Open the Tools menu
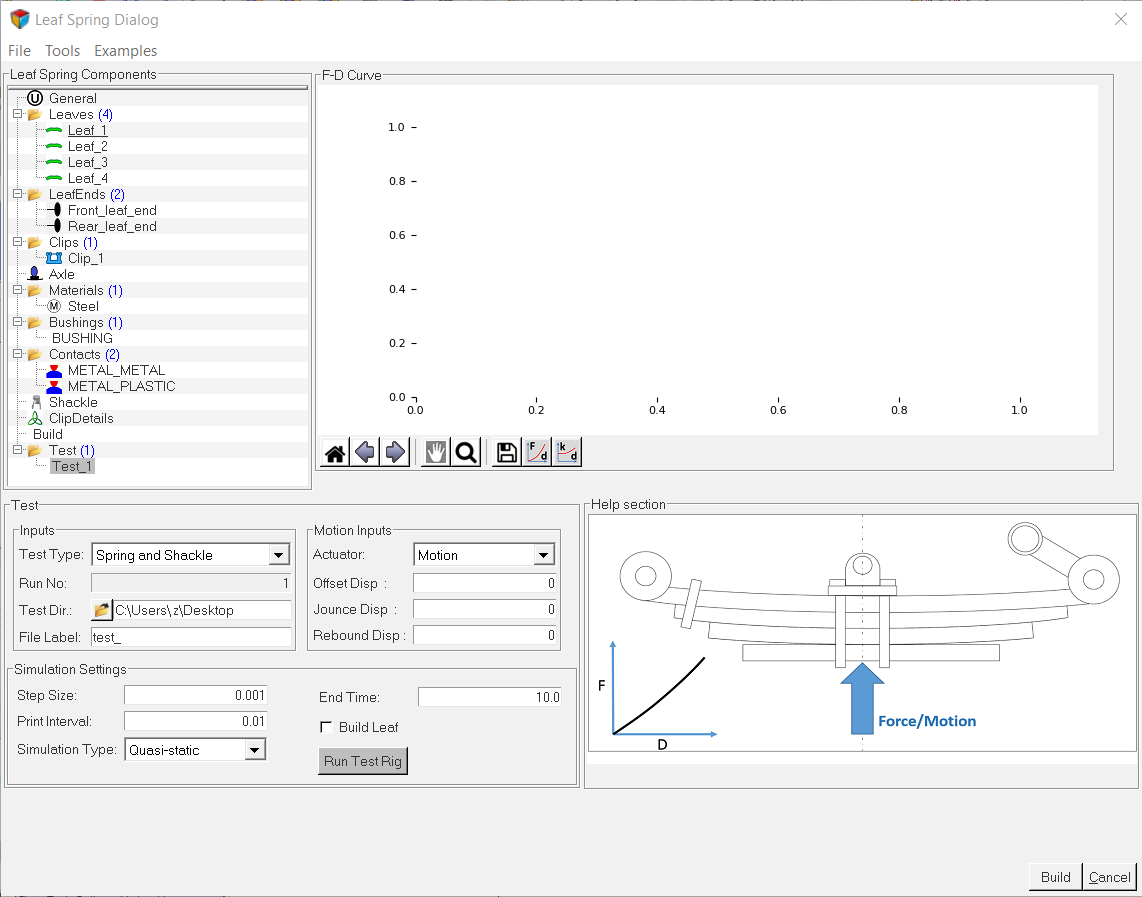The image size is (1142, 897). coord(62,51)
